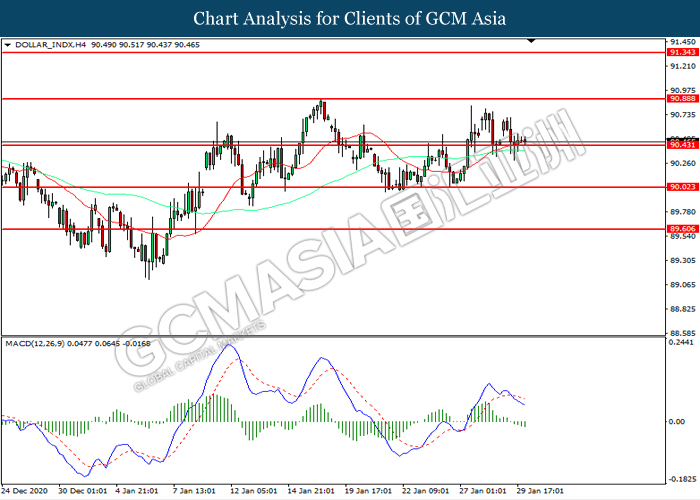This screenshot has width=700, height=500.
Task: Select the 91.343 red price level label
Action: coord(683,53)
